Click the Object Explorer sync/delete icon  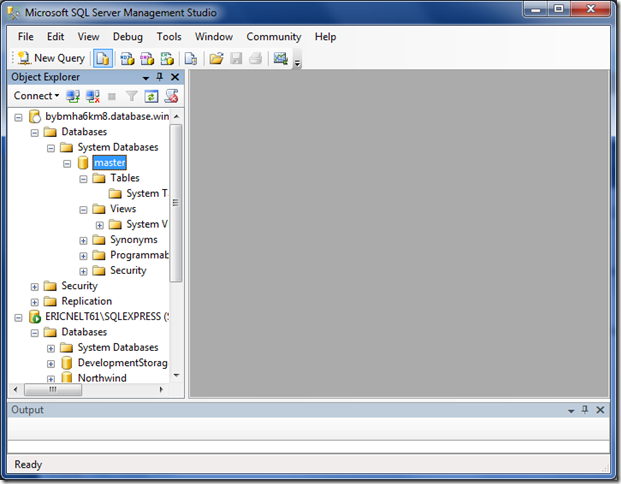click(x=171, y=96)
